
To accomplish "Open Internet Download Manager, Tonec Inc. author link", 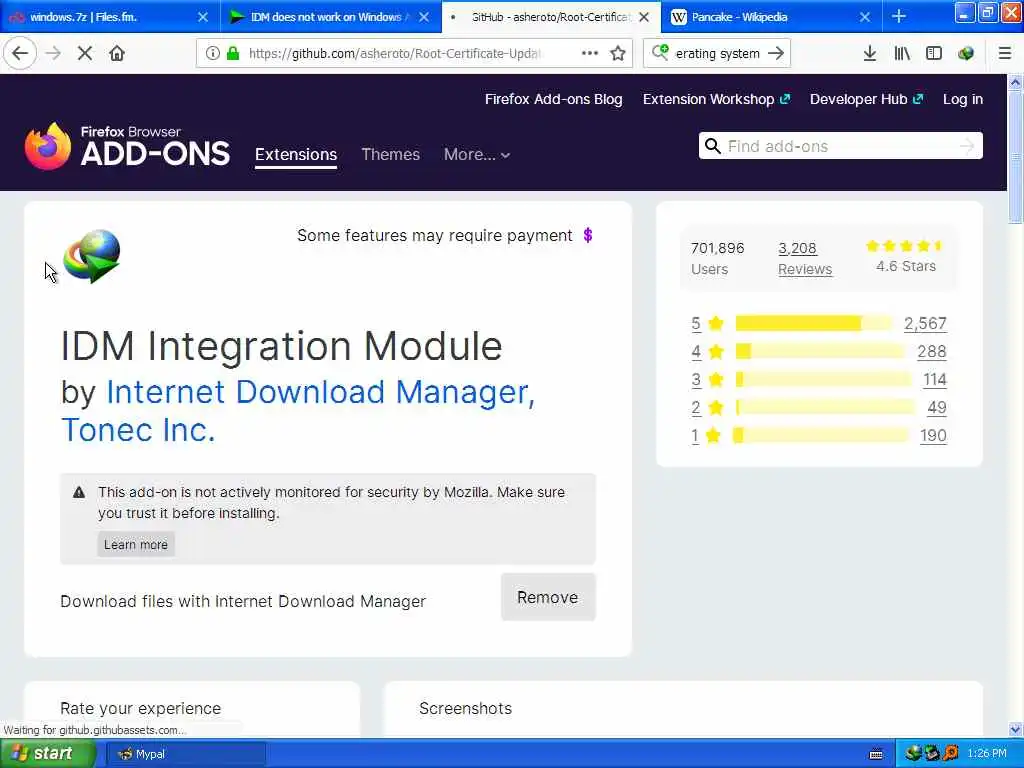I will pyautogui.click(x=298, y=411).
